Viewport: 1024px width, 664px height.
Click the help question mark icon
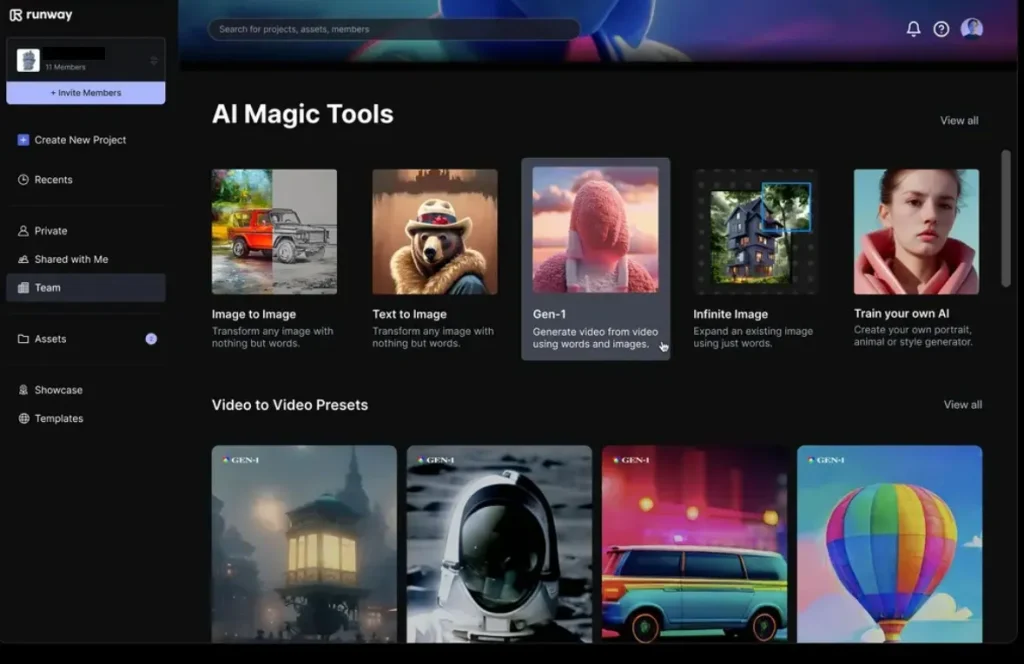(x=941, y=29)
